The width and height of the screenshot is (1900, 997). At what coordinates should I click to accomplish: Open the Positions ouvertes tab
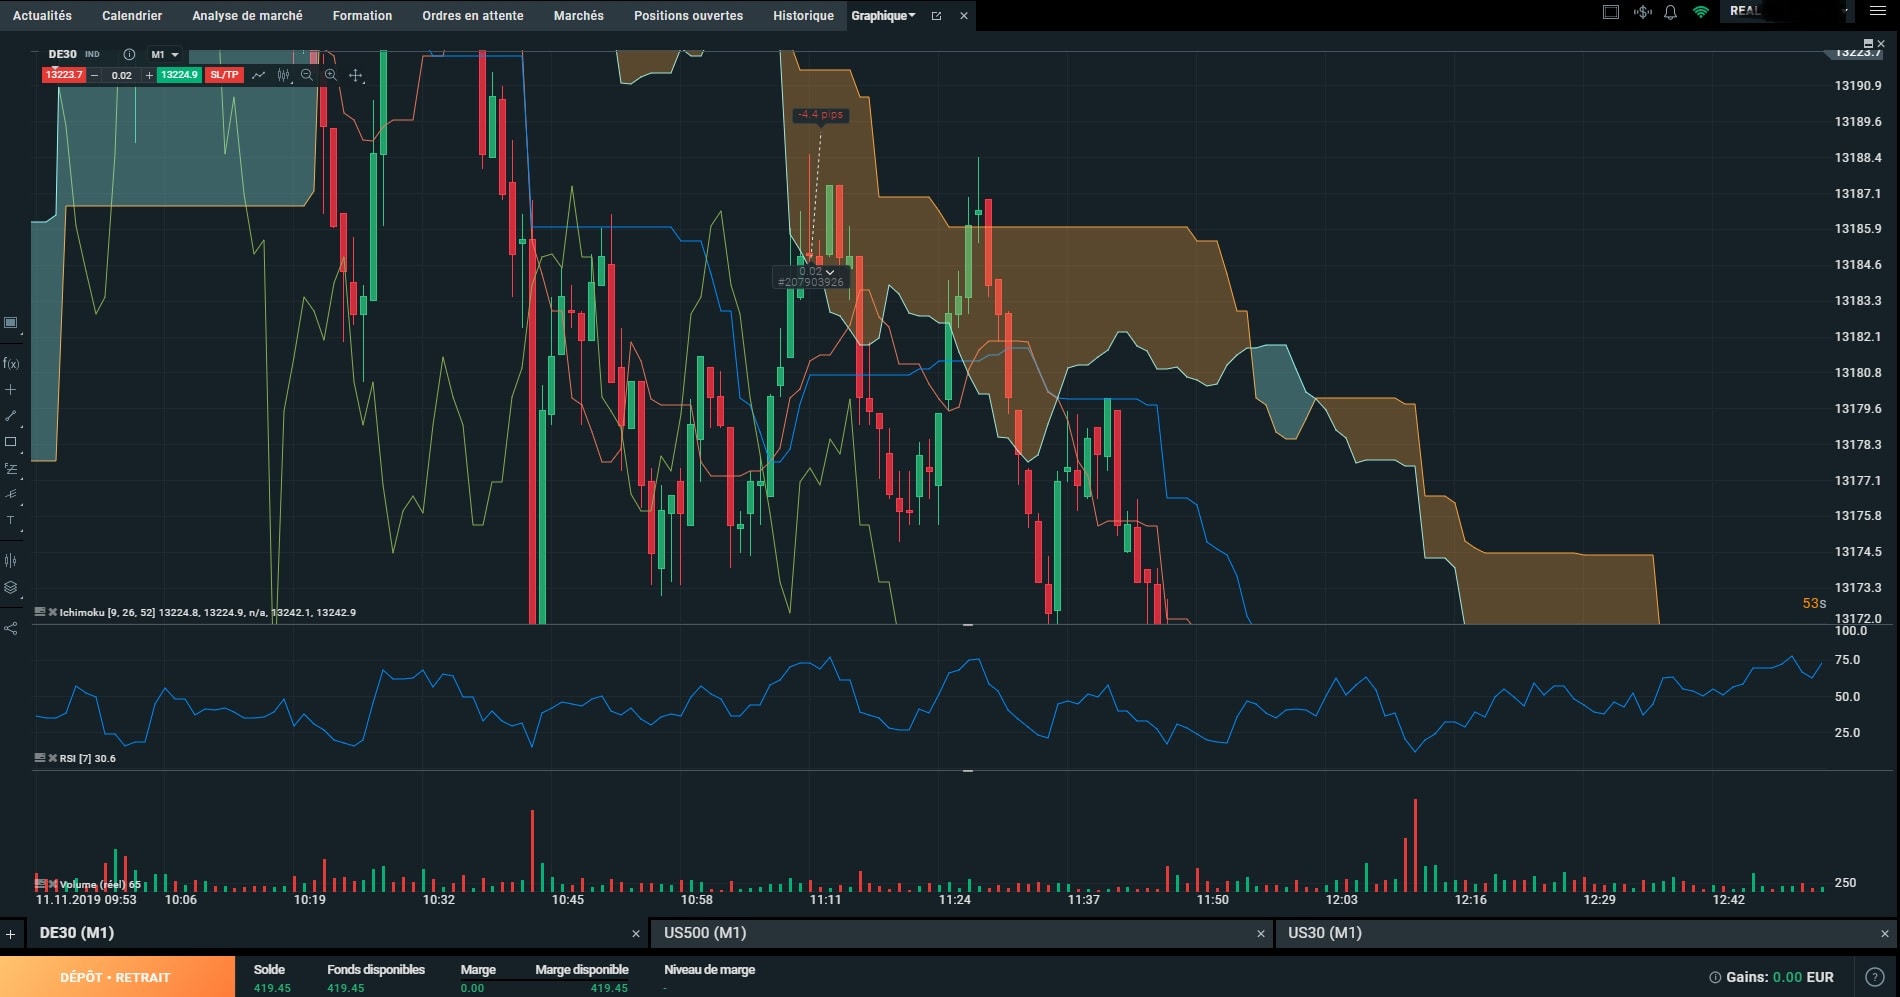688,16
